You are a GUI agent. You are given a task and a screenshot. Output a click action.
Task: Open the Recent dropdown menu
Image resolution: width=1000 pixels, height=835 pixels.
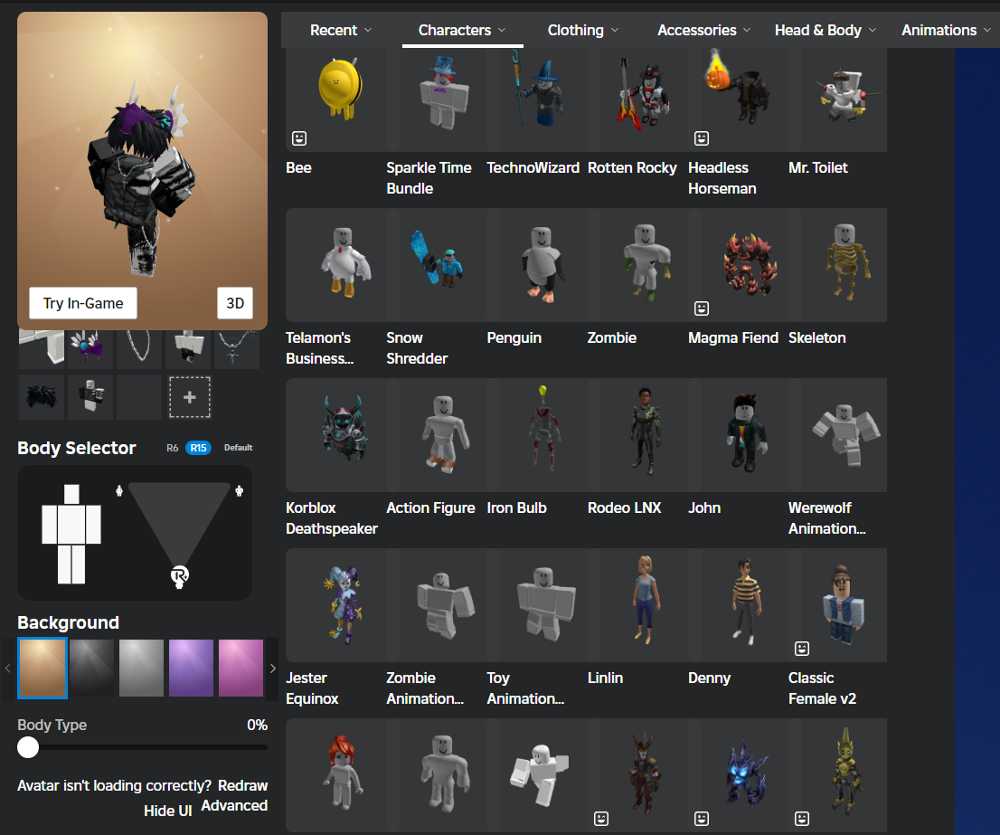(341, 30)
